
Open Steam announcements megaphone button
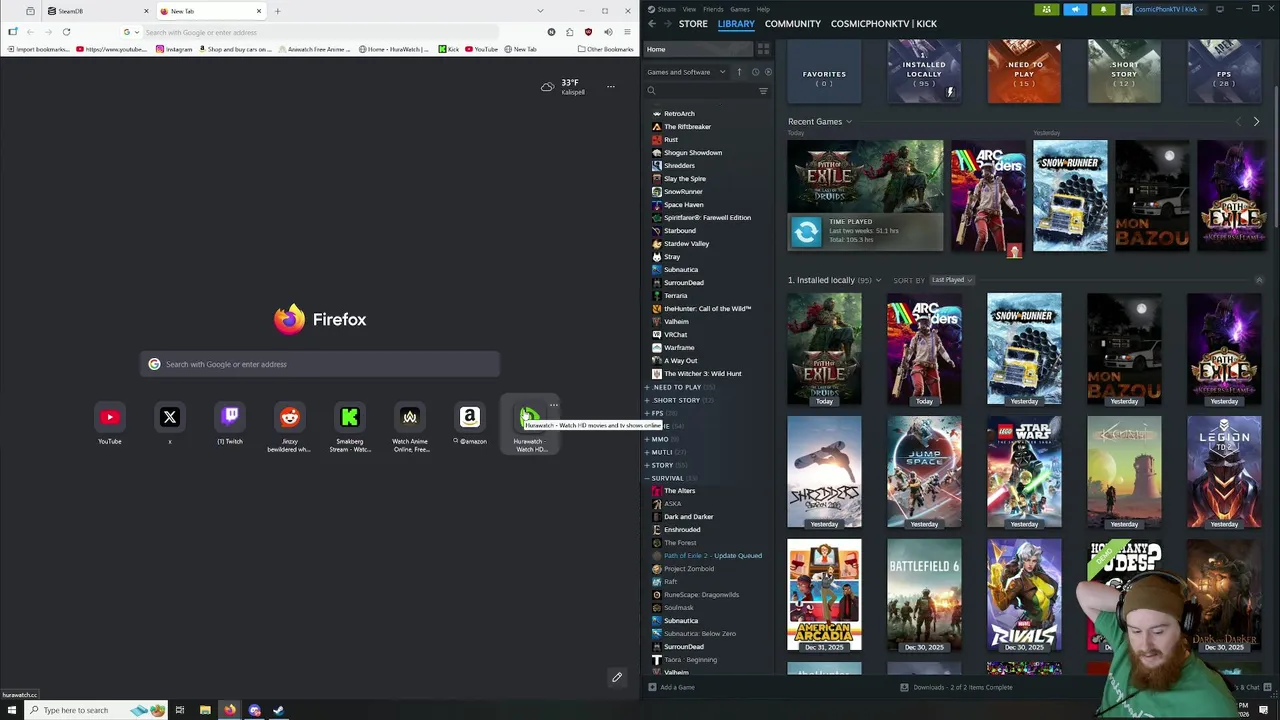1075,9
